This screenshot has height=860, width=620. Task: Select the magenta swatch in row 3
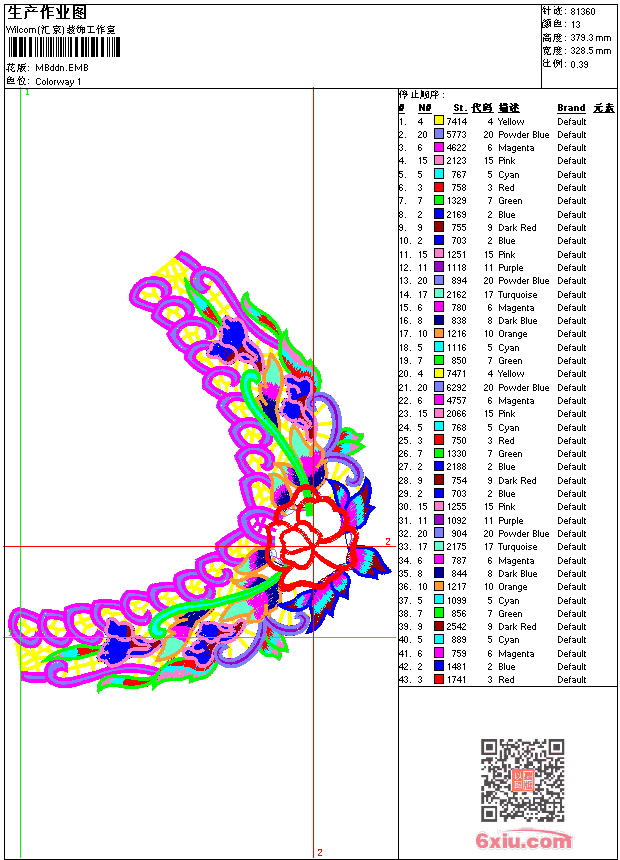point(439,147)
